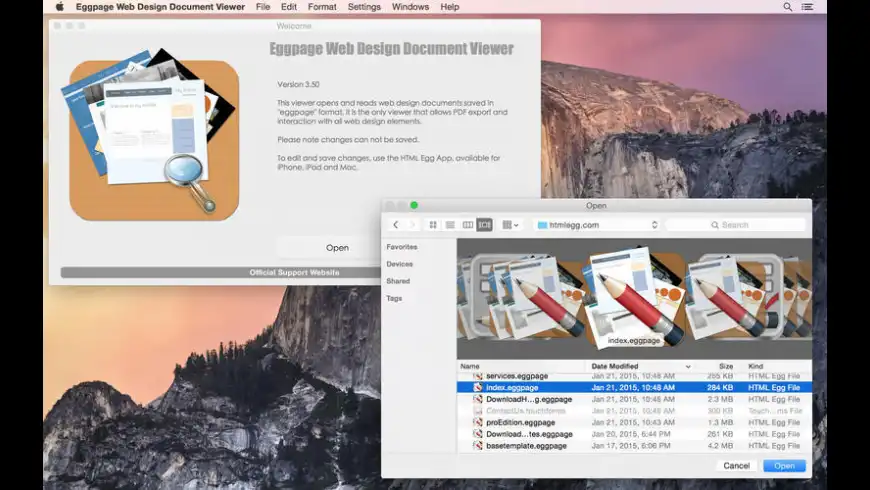This screenshot has height=490, width=870.
Task: Click folder icon in htmlegg.com popup
Action: (x=542, y=225)
